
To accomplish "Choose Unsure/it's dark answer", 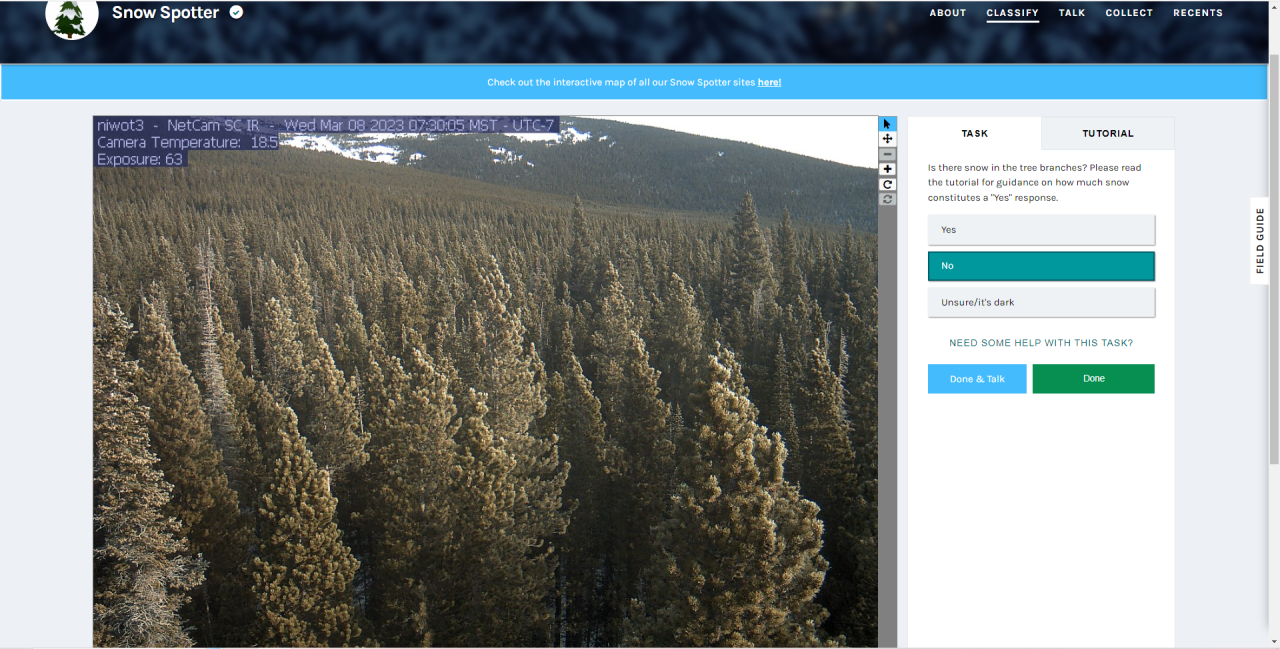I will (x=1041, y=302).
